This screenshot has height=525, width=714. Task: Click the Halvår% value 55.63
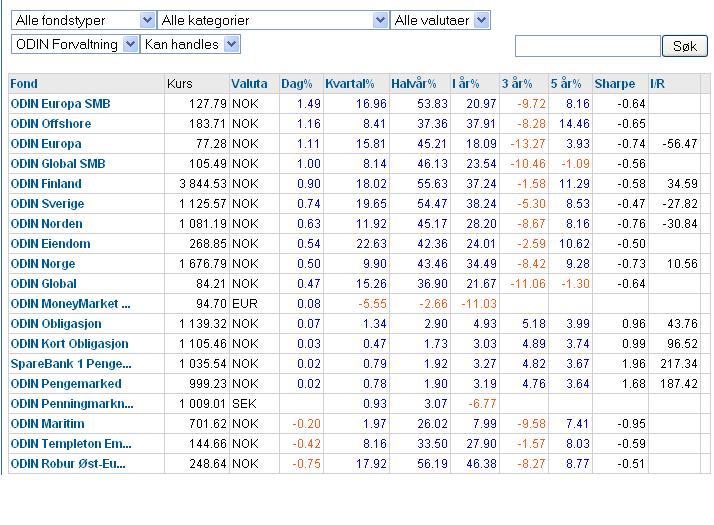click(433, 184)
